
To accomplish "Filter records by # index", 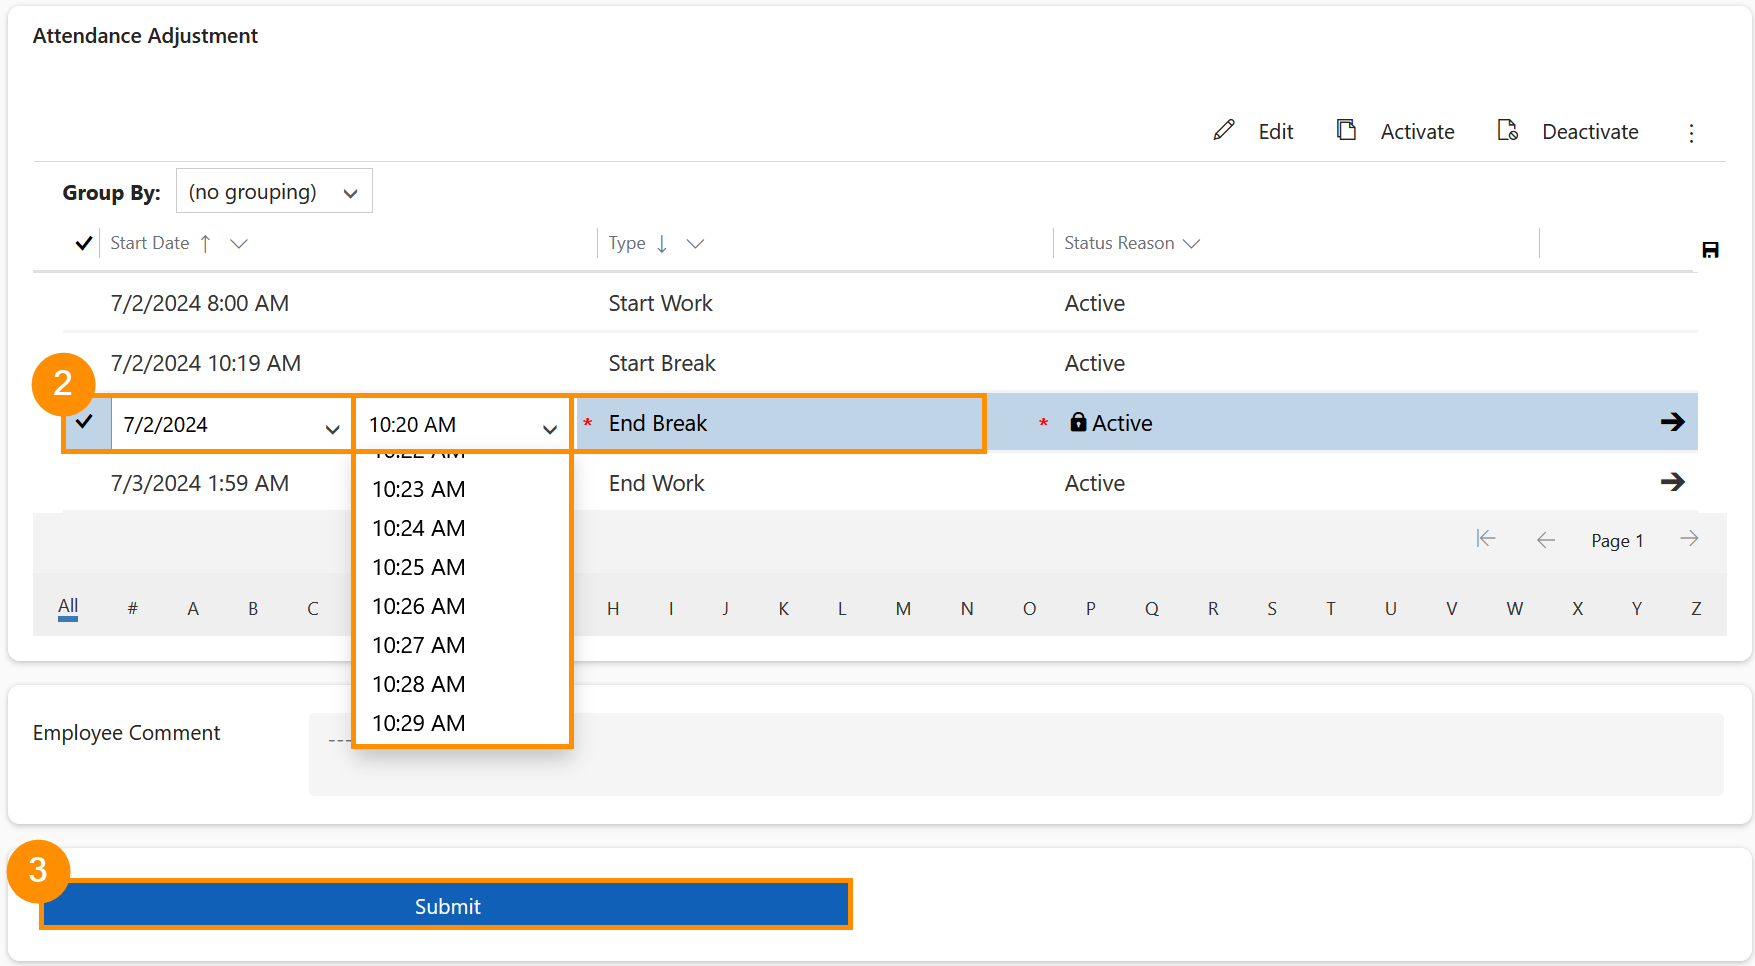I will [x=132, y=608].
